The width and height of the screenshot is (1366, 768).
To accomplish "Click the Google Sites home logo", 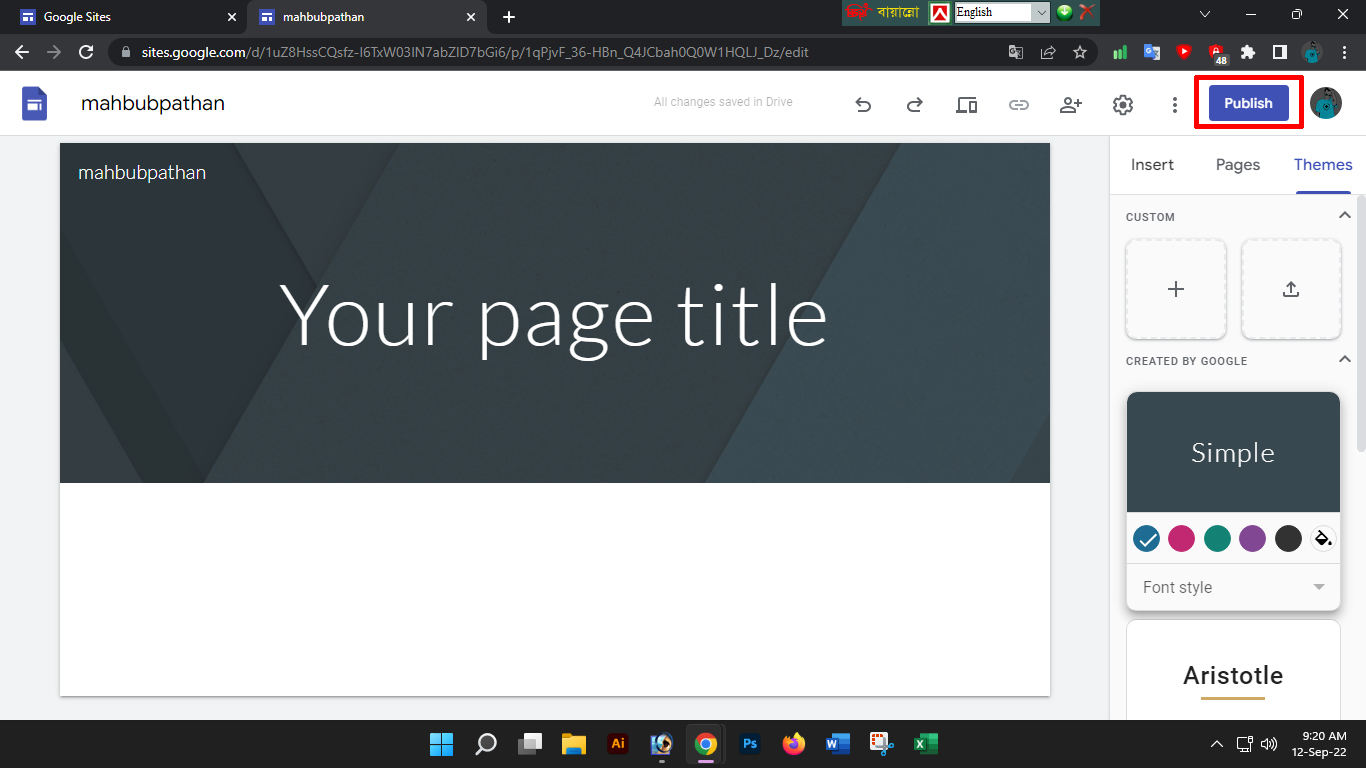I will click(35, 103).
